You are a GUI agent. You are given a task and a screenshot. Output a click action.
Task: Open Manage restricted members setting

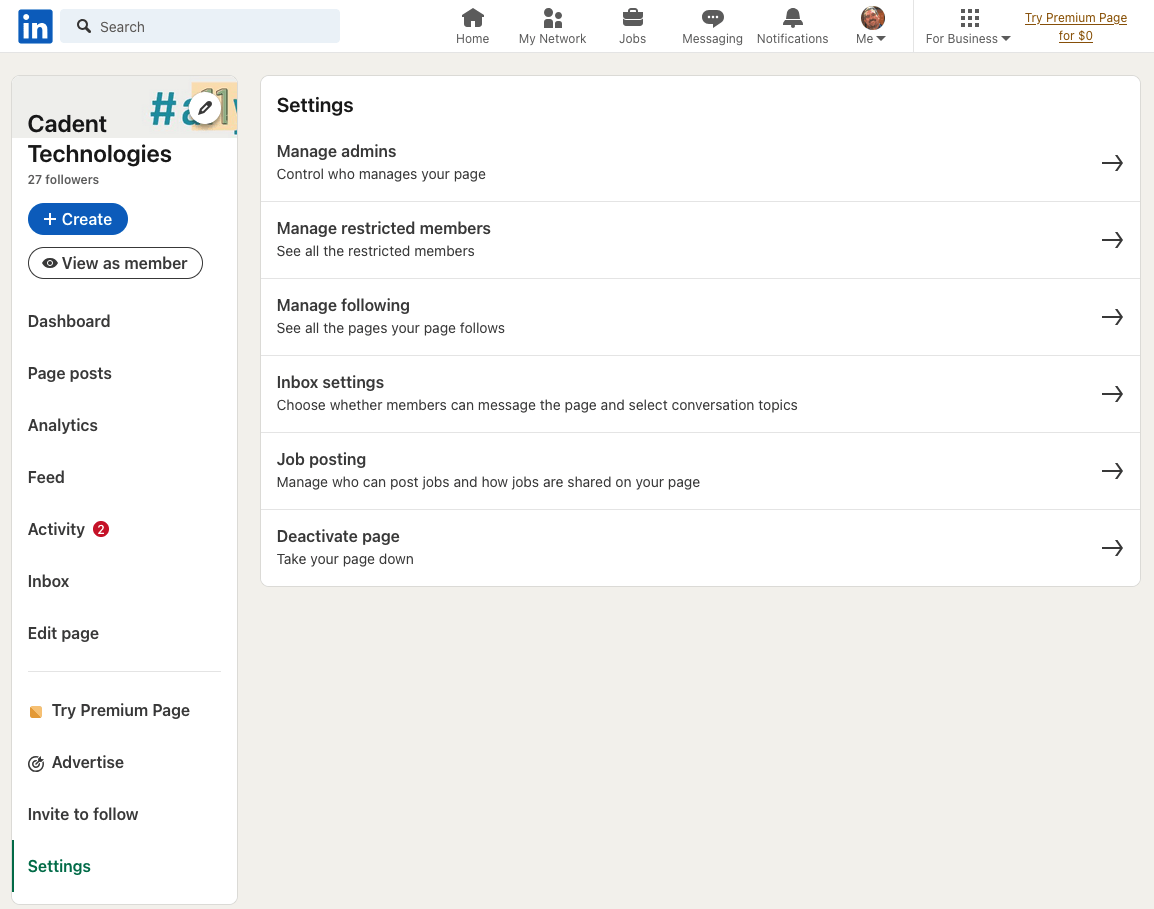700,240
